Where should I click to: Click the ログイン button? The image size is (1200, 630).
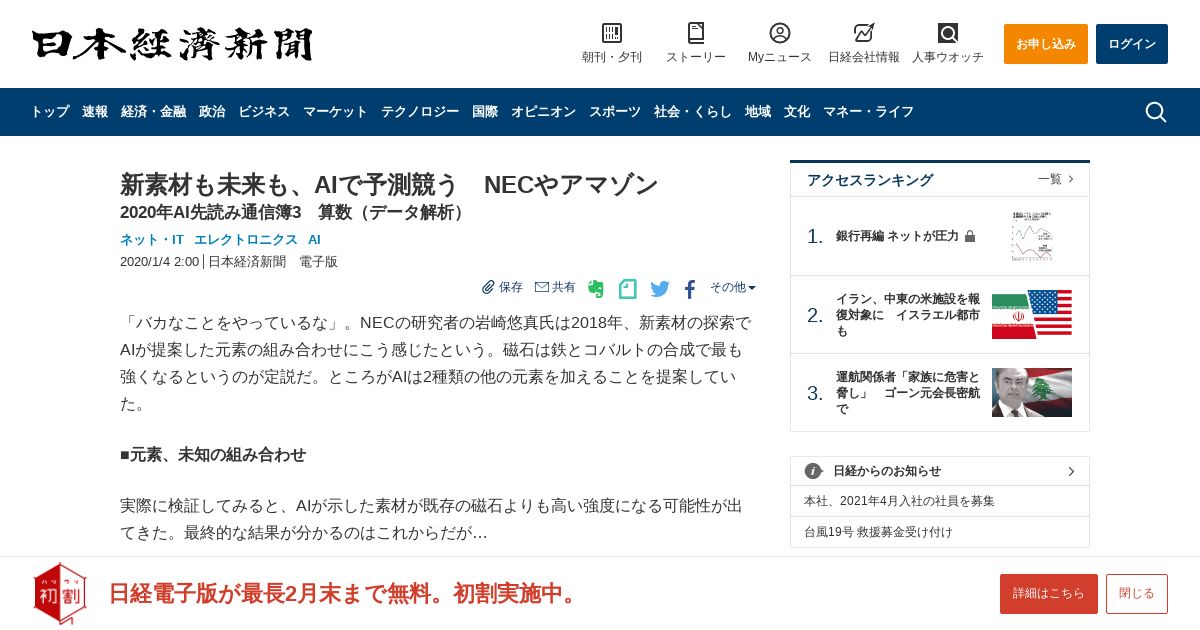1132,44
